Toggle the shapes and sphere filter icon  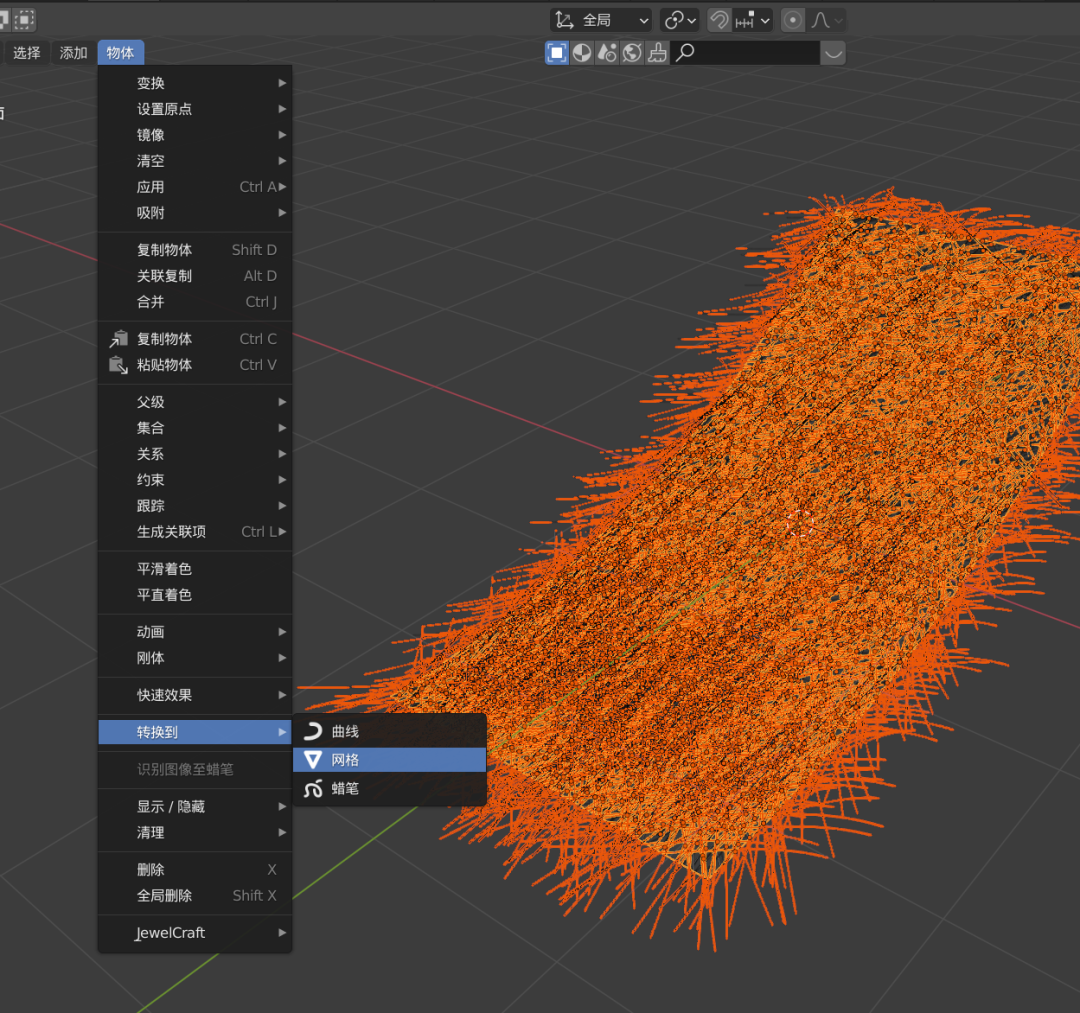click(x=607, y=53)
